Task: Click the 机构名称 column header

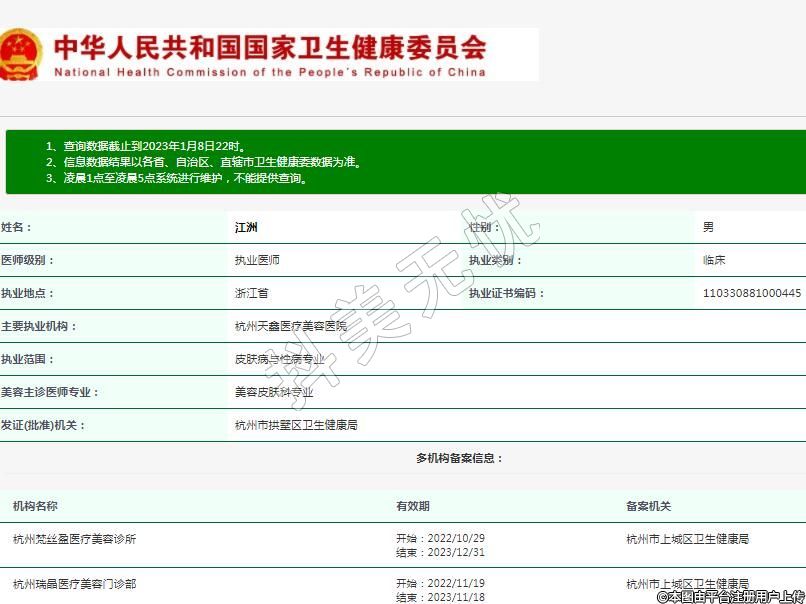Action: pyautogui.click(x=35, y=507)
